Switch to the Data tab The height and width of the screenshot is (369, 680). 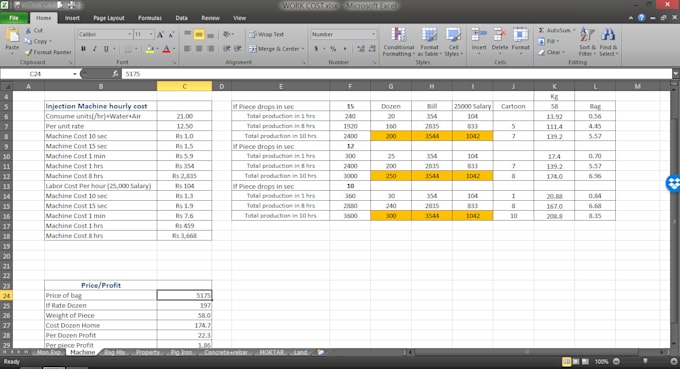click(181, 18)
